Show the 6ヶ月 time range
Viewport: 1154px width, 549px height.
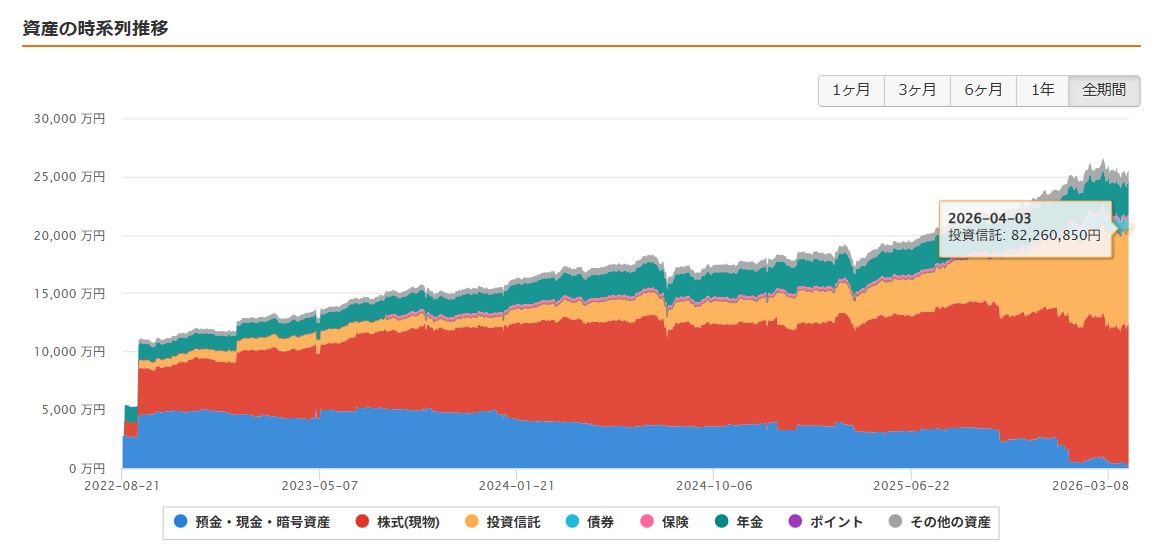983,90
